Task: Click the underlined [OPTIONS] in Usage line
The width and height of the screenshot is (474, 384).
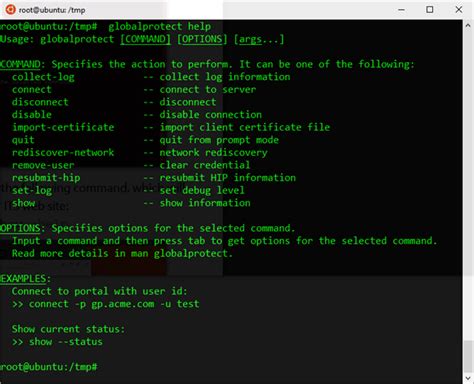Action: (202, 39)
